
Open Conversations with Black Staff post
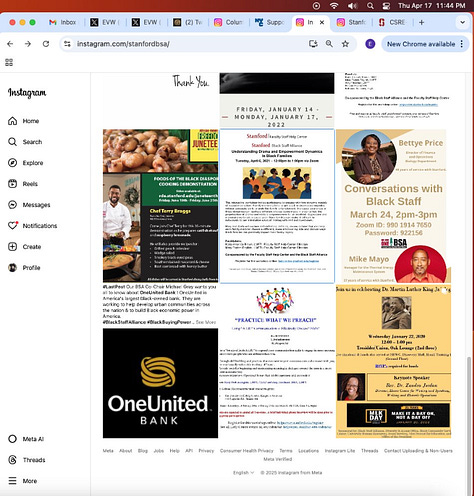point(393,206)
